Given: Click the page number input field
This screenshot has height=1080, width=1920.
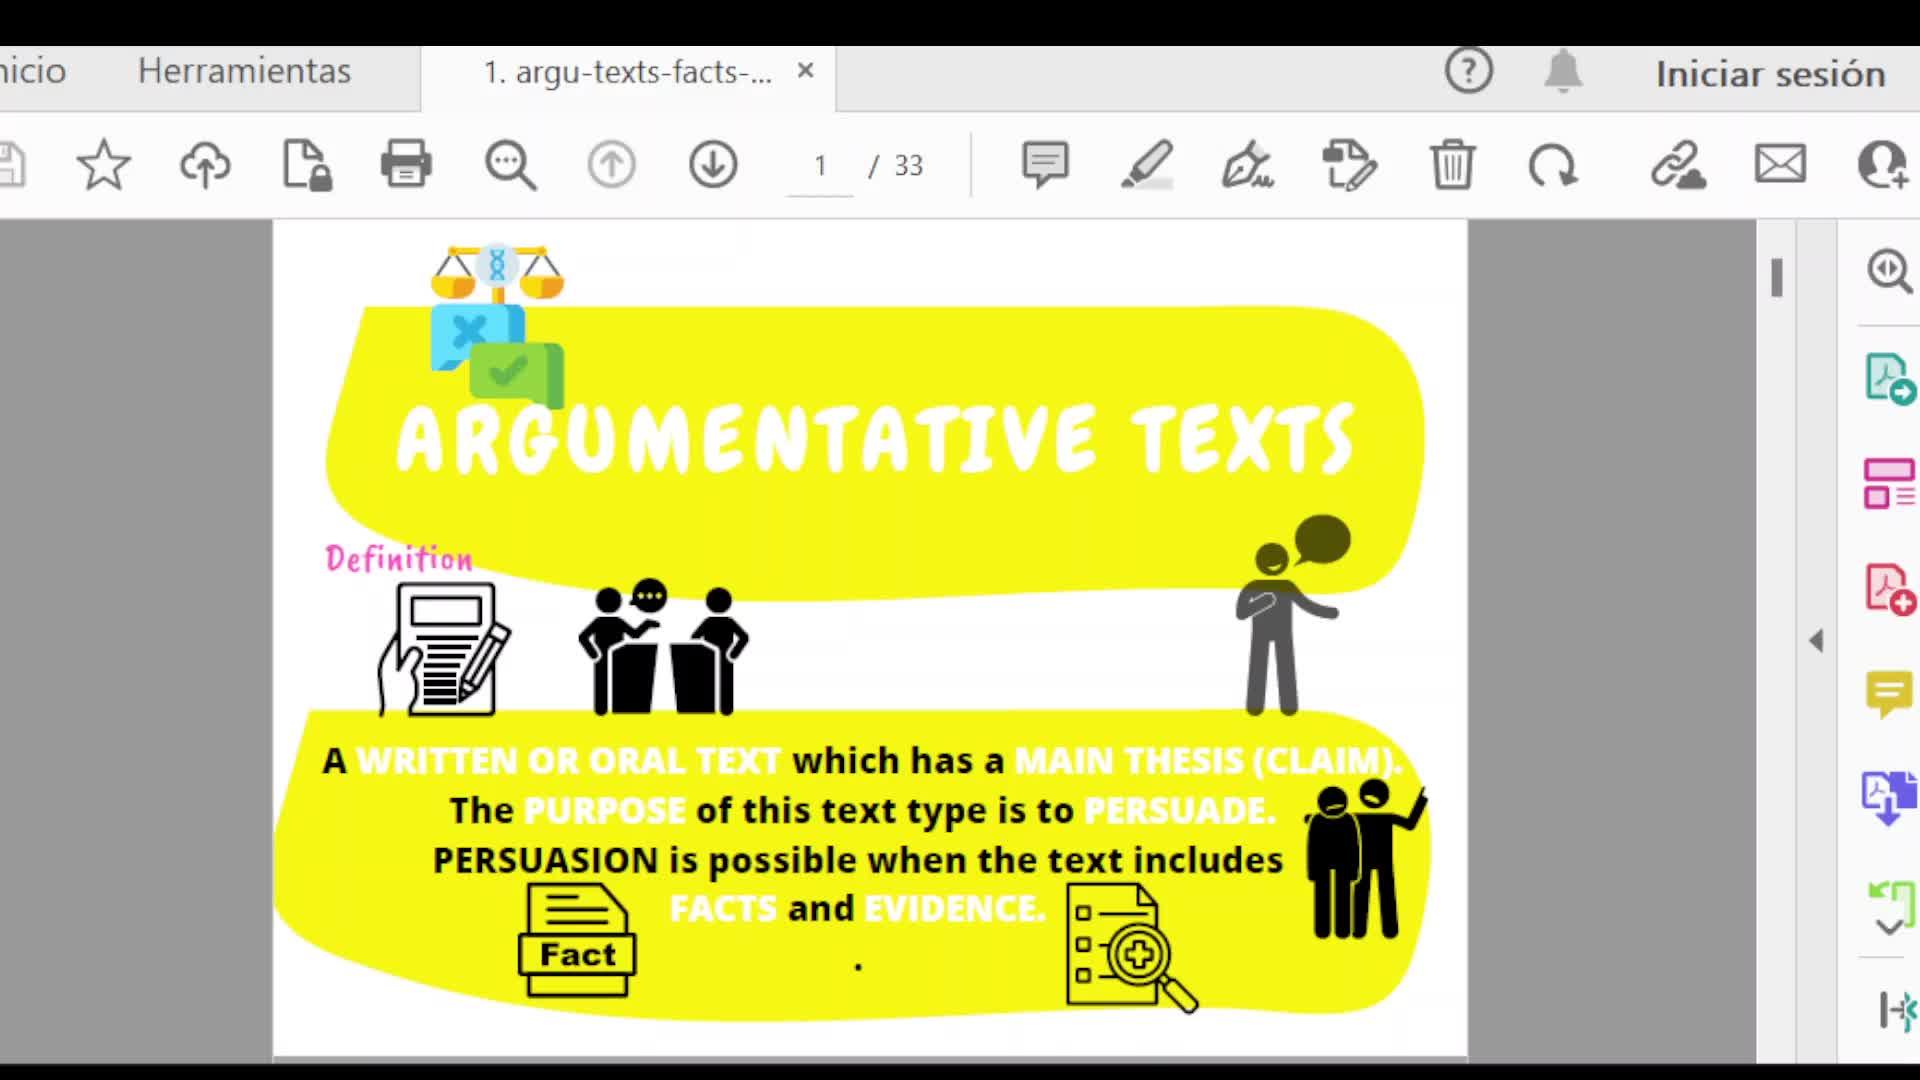Looking at the screenshot, I should (x=820, y=166).
